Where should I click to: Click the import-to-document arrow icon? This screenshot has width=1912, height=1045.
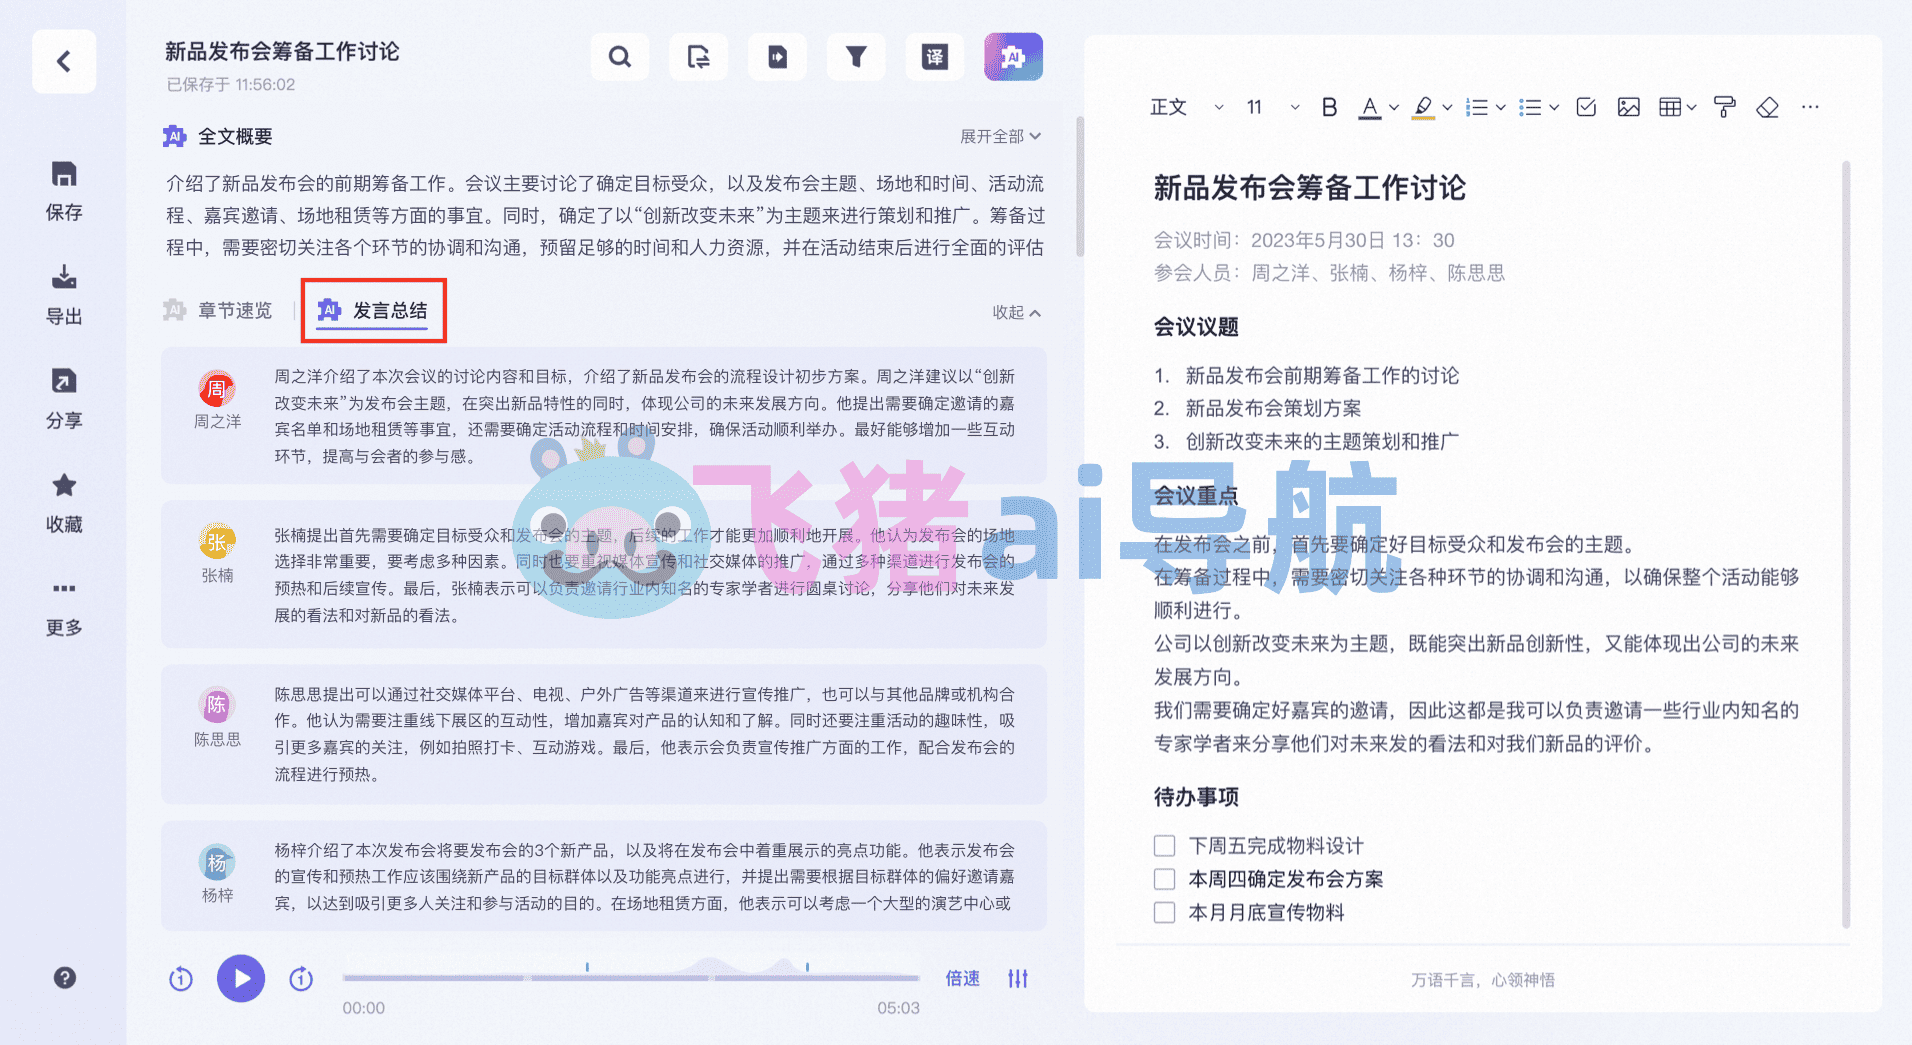point(777,57)
